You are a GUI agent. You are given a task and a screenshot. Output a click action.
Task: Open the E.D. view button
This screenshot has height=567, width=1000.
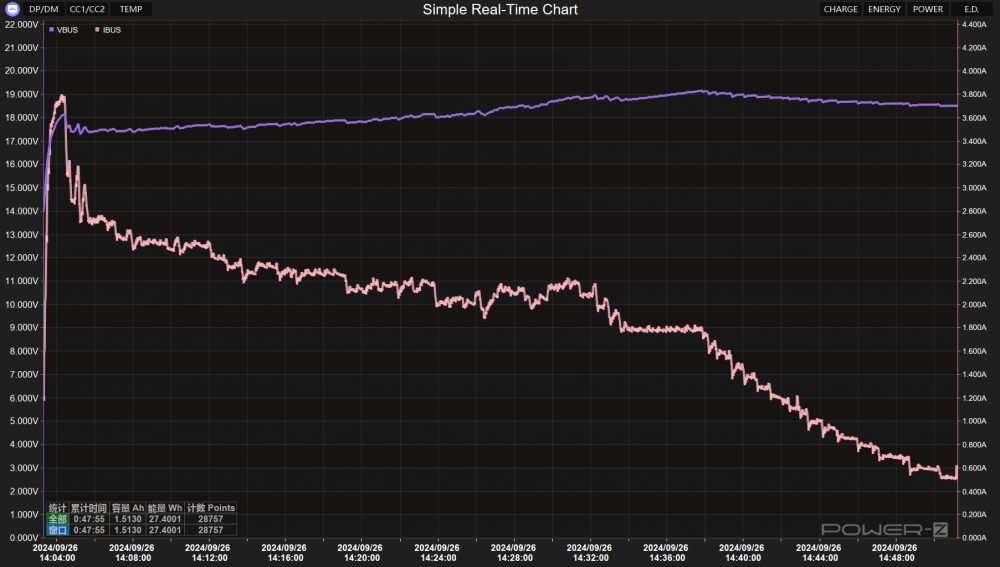point(972,9)
